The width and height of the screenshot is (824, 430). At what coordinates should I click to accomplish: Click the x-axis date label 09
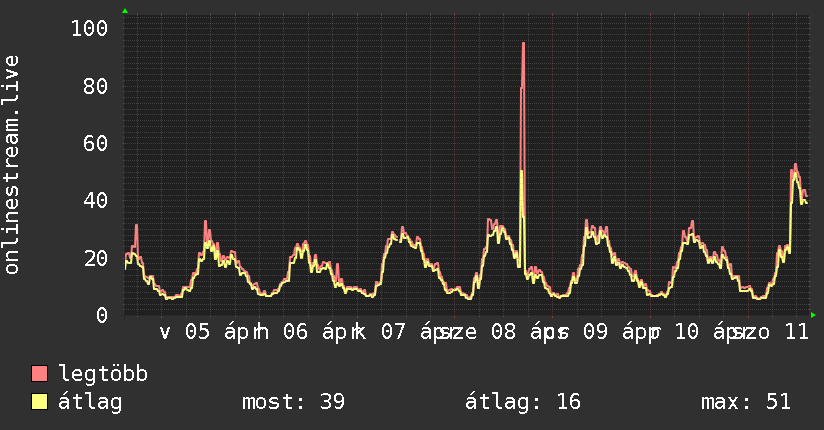[595, 332]
